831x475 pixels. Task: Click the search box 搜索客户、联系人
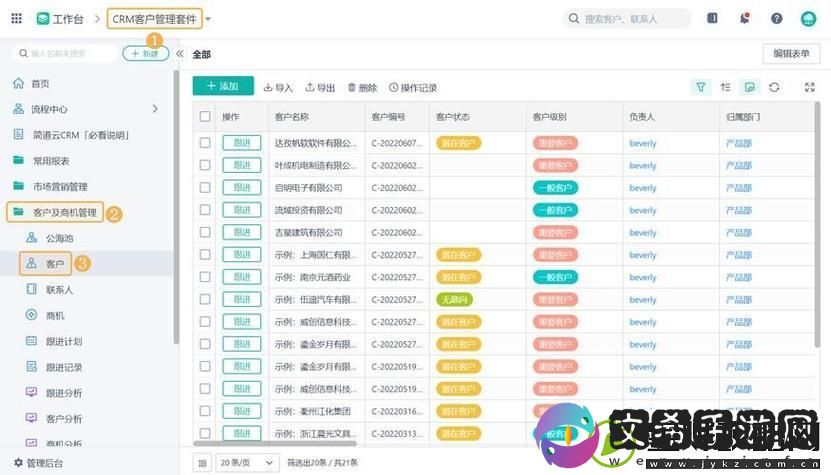(x=627, y=19)
